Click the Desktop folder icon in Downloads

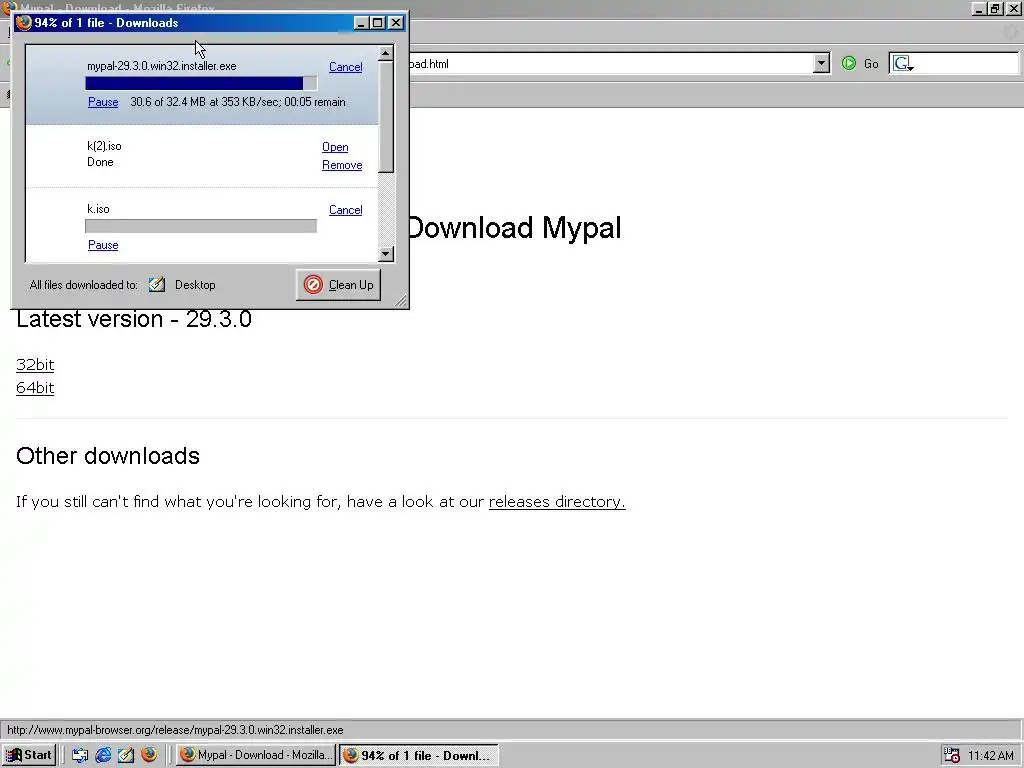pyautogui.click(x=157, y=285)
